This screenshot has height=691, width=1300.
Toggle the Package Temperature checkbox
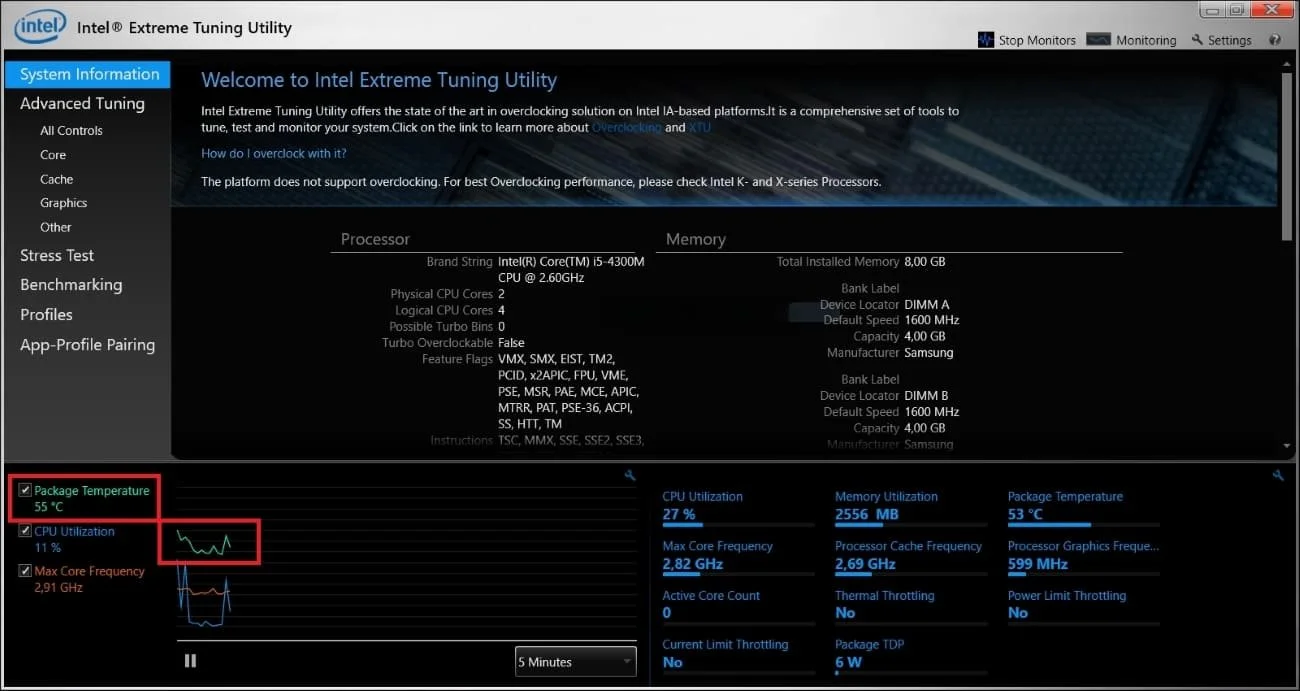pyautogui.click(x=25, y=490)
